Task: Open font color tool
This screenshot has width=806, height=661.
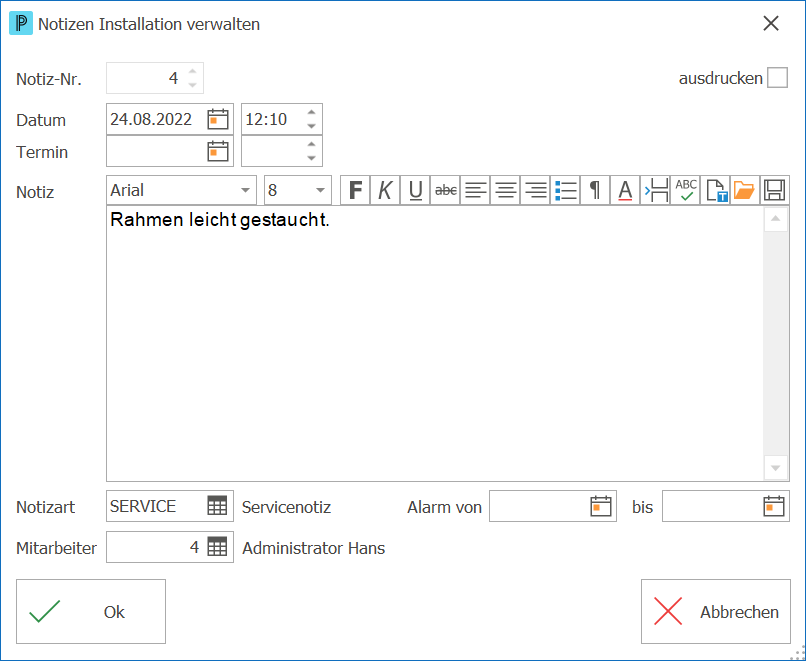Action: (x=625, y=190)
